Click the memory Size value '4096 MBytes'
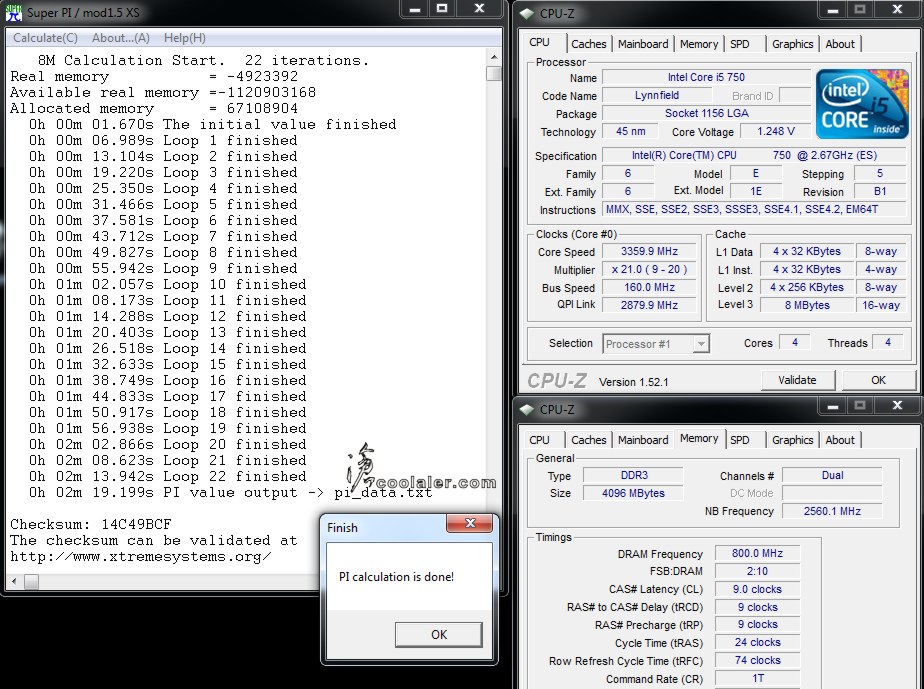Screen dimensions: 924x689 pos(633,493)
